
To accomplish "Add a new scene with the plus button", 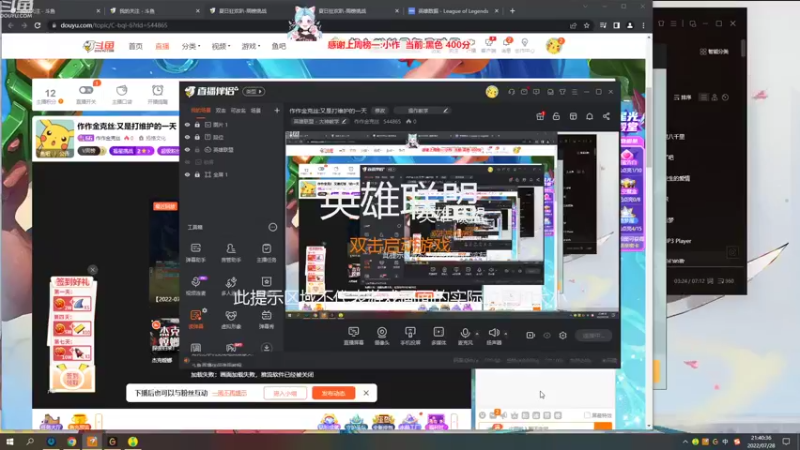I will [x=277, y=110].
